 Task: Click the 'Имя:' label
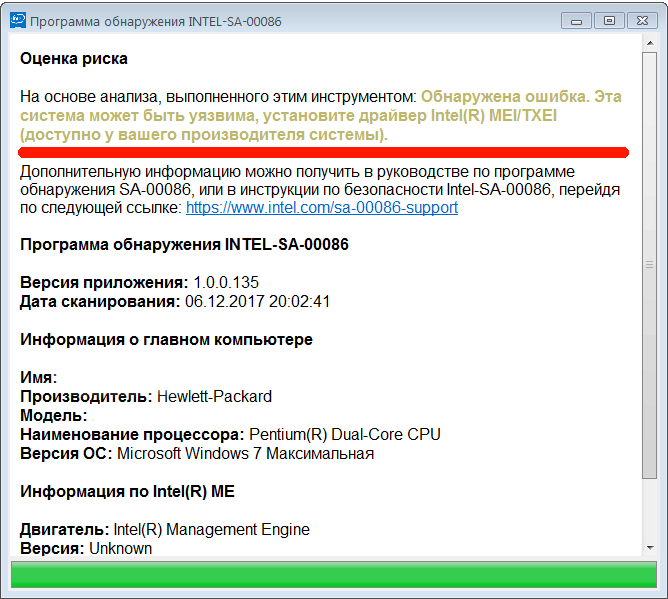(38, 377)
